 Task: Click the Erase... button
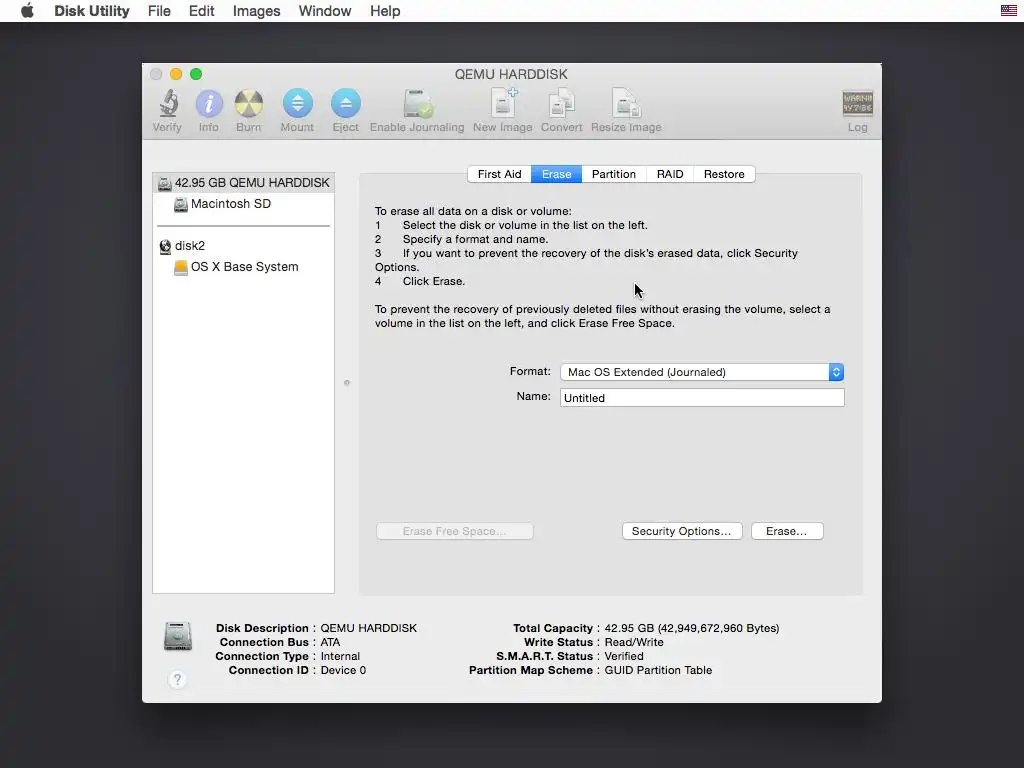point(787,532)
